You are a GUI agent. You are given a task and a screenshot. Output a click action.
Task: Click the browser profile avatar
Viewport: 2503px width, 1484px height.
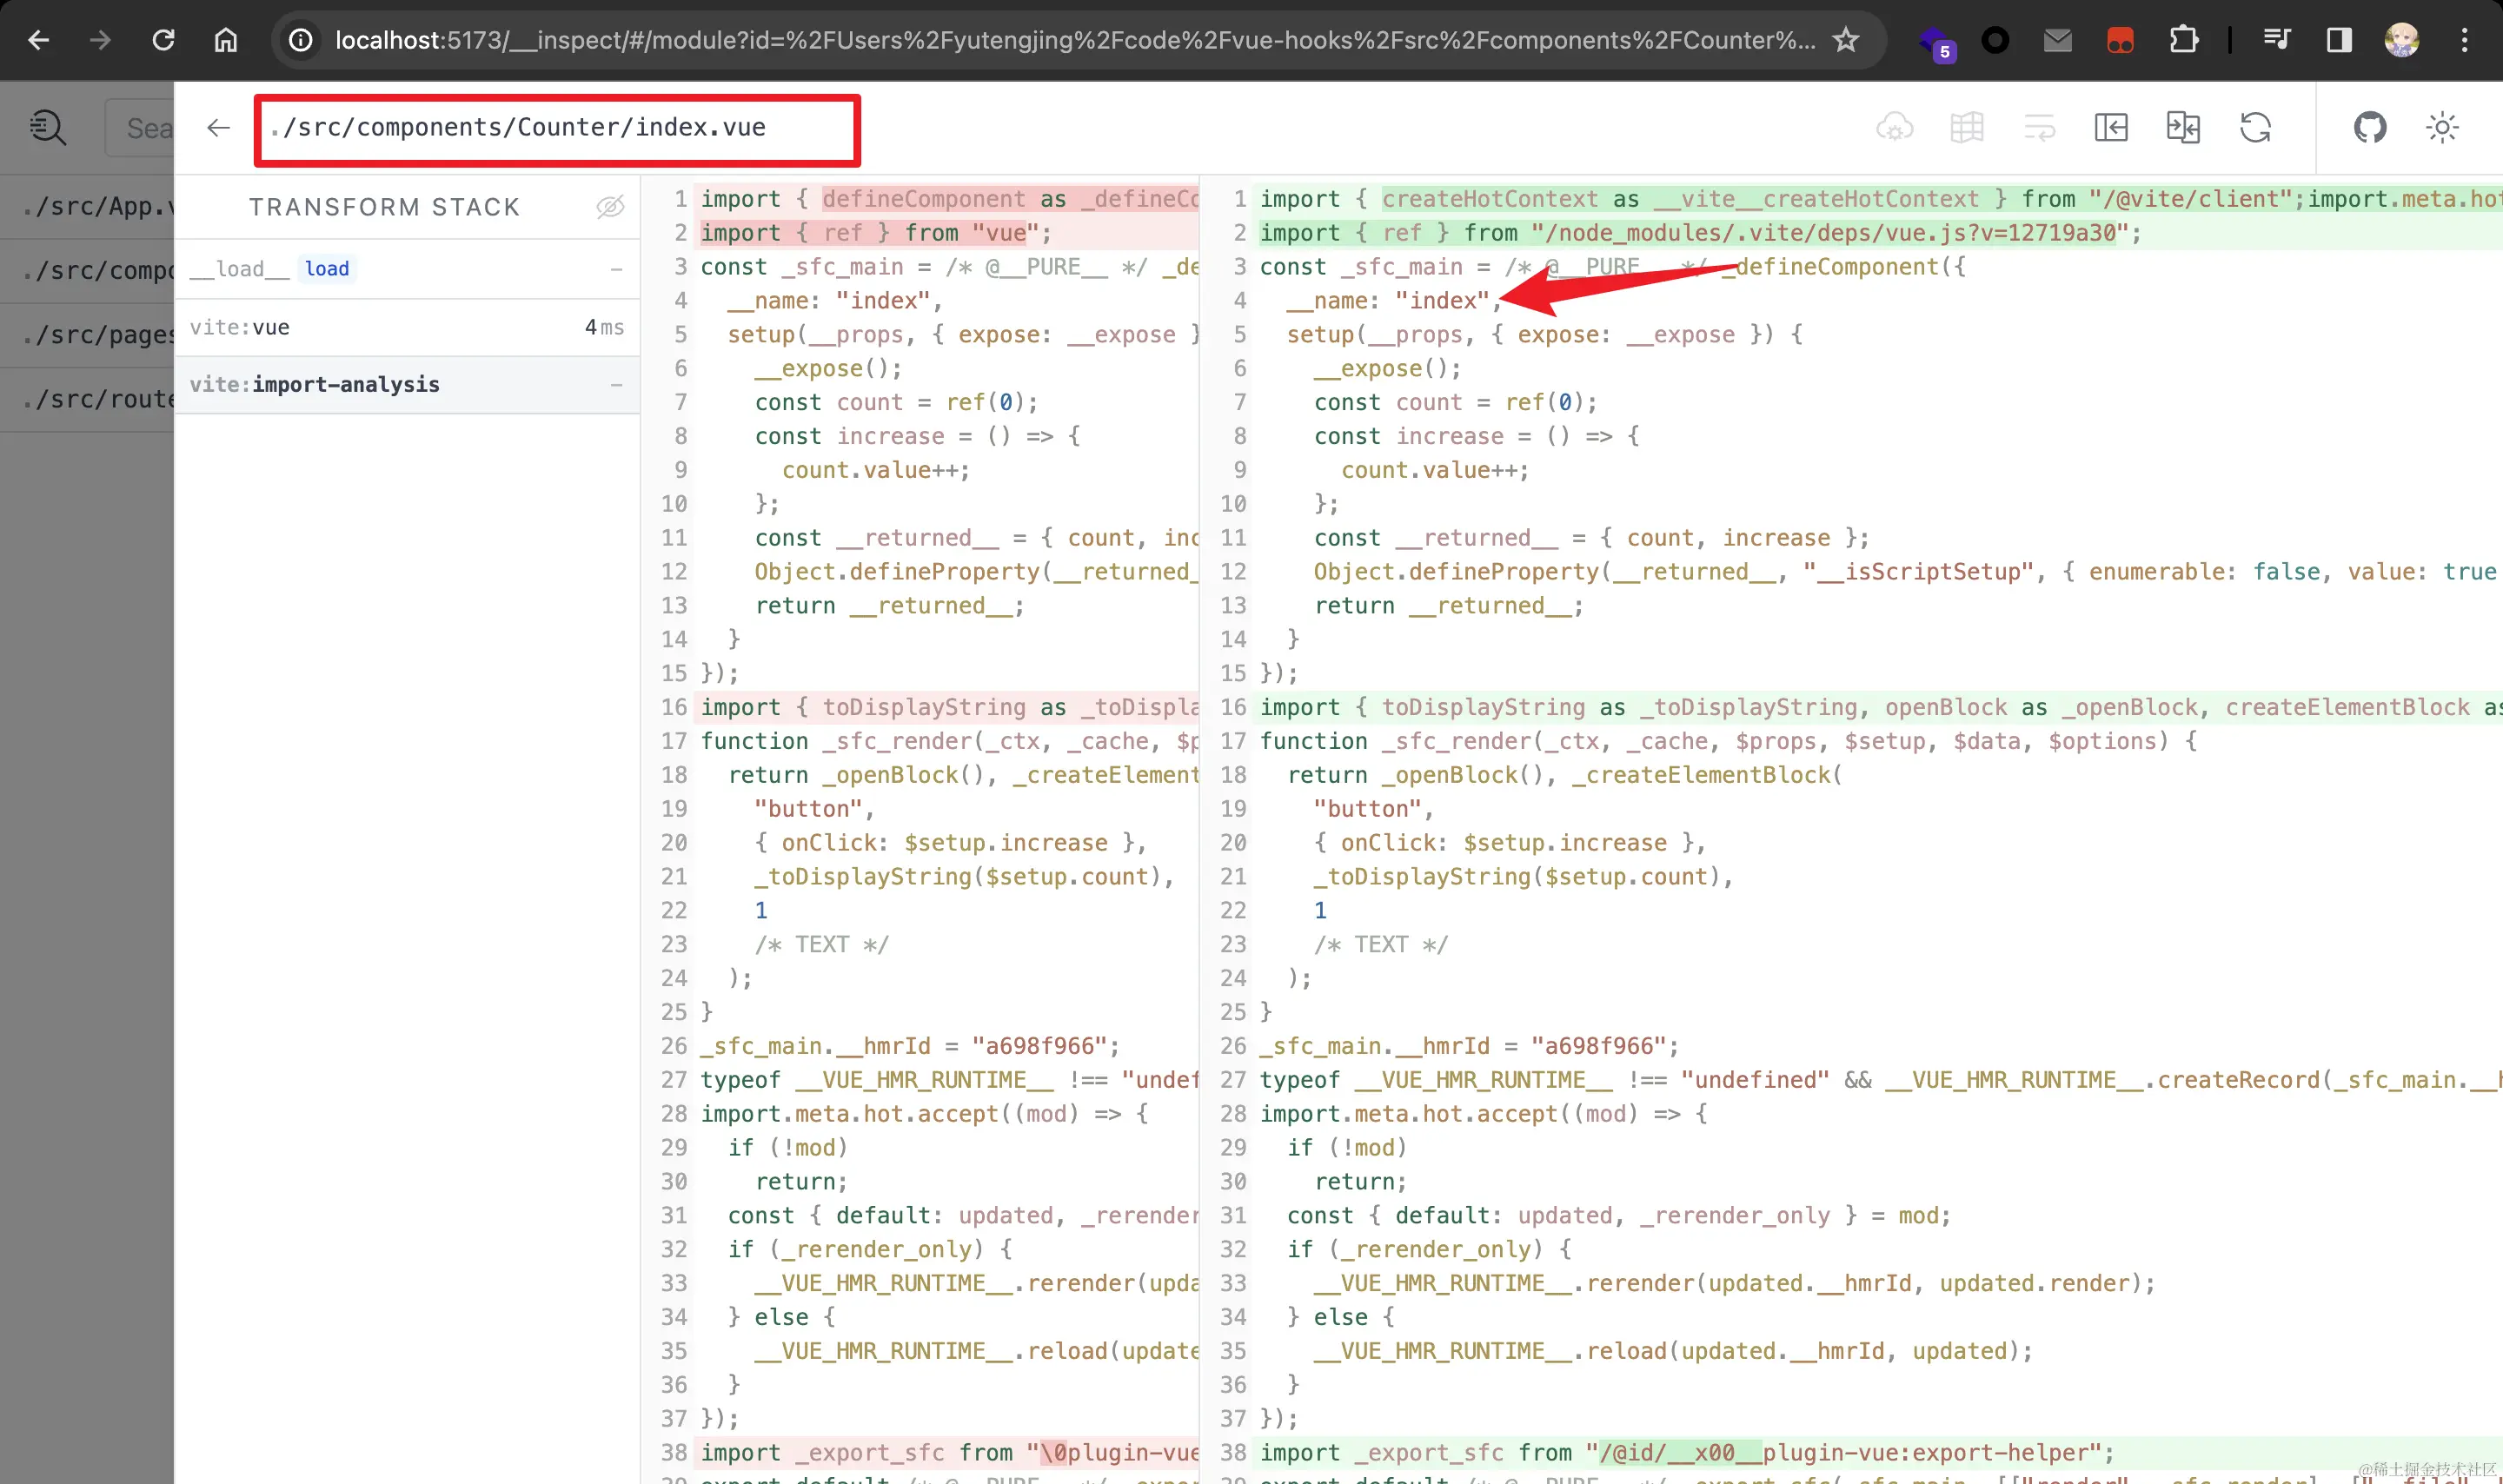(x=2402, y=40)
